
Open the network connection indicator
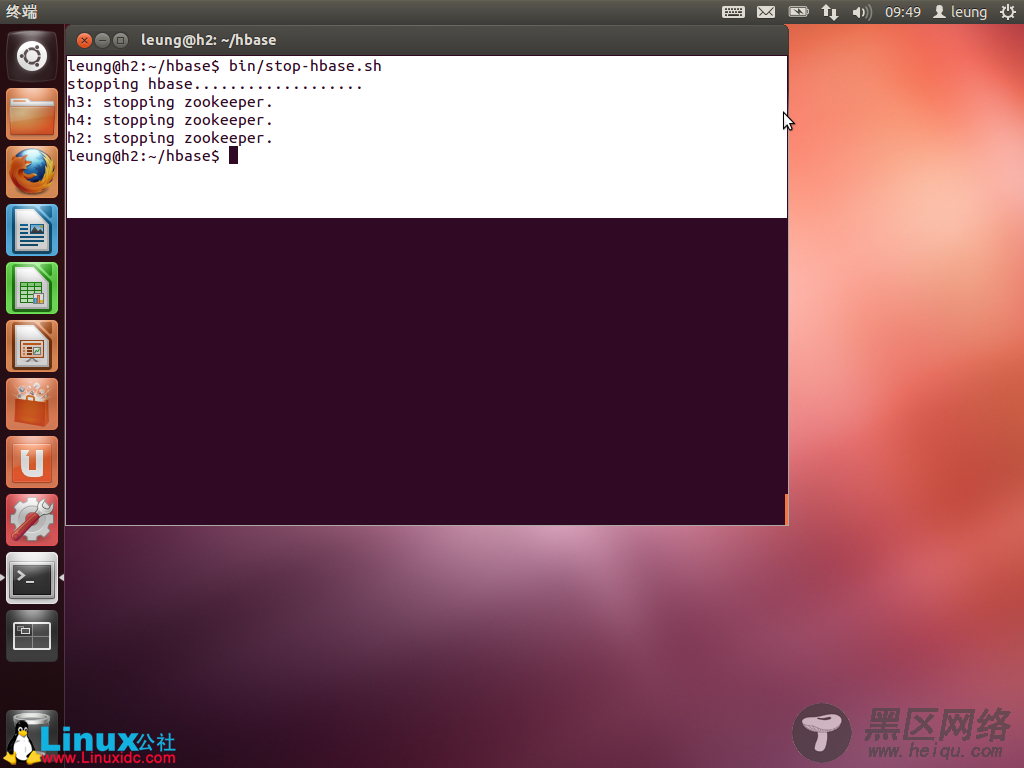(830, 12)
